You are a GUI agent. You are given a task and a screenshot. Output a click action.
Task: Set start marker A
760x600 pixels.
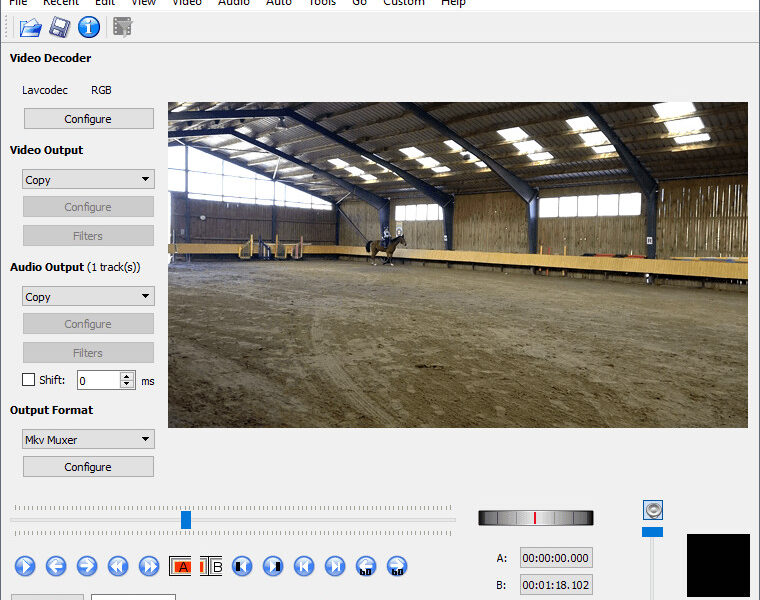180,566
